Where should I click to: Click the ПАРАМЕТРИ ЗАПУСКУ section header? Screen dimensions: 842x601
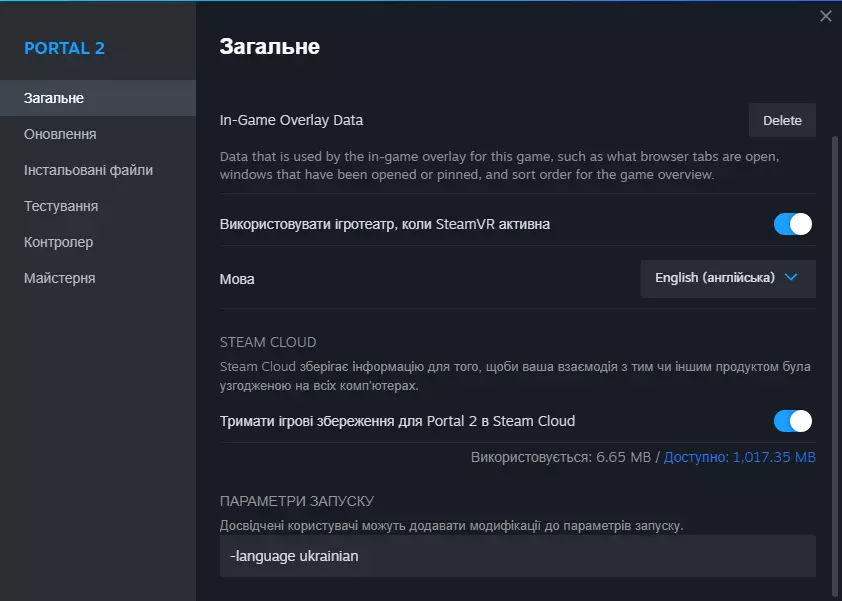[x=297, y=501]
